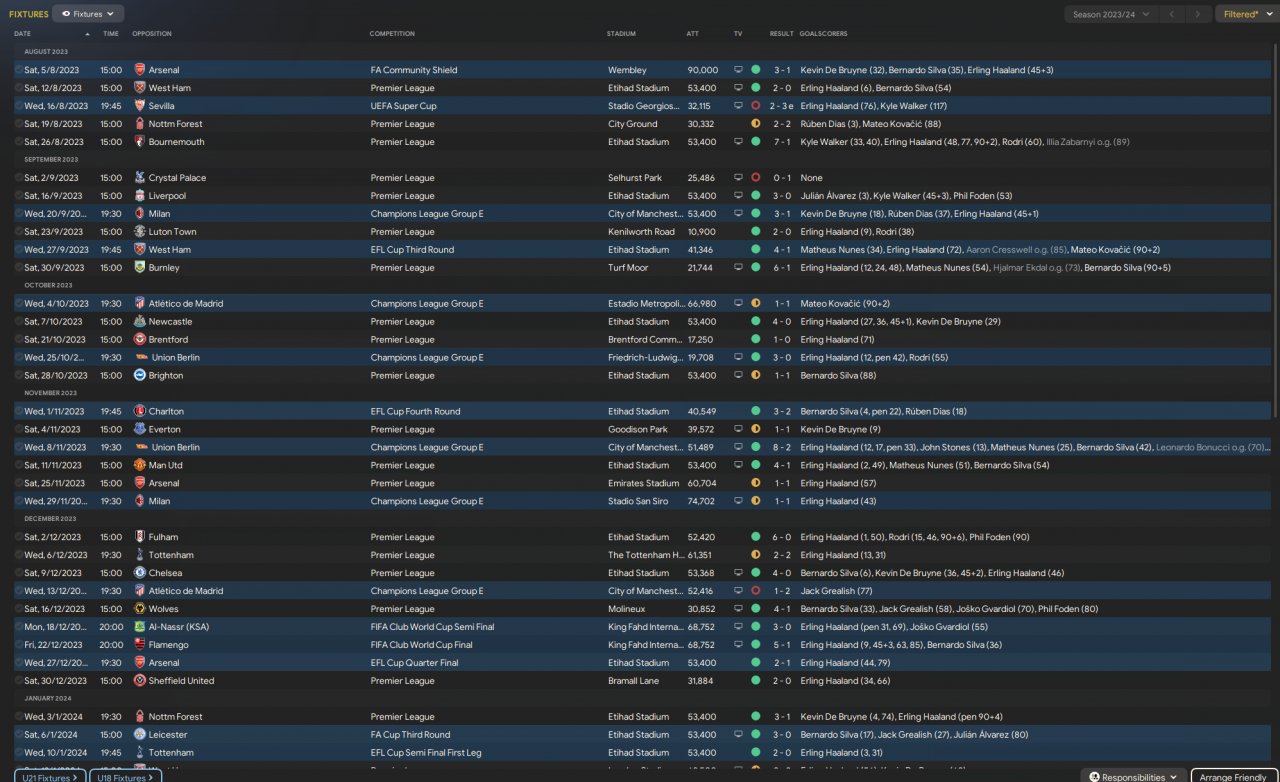Sort by the Goalscorers column header

pos(824,34)
